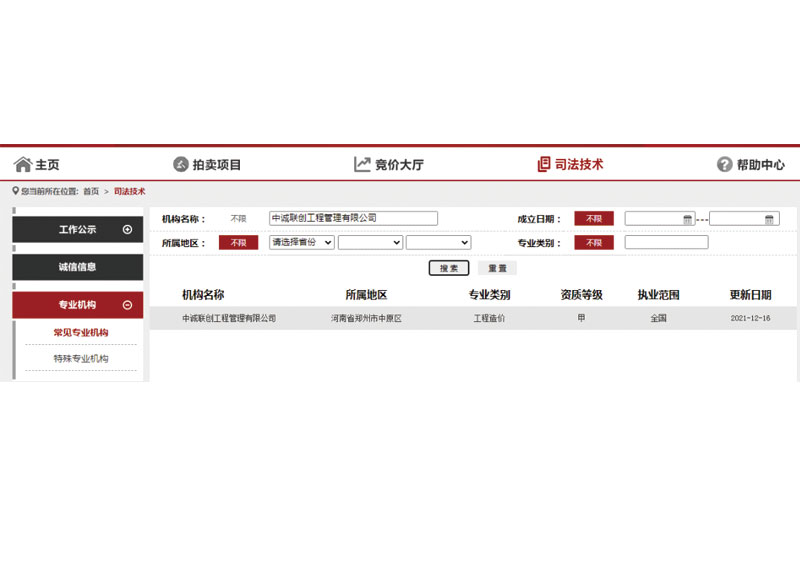Click the document icon for 司法技术
The height and width of the screenshot is (569, 800).
[544, 164]
